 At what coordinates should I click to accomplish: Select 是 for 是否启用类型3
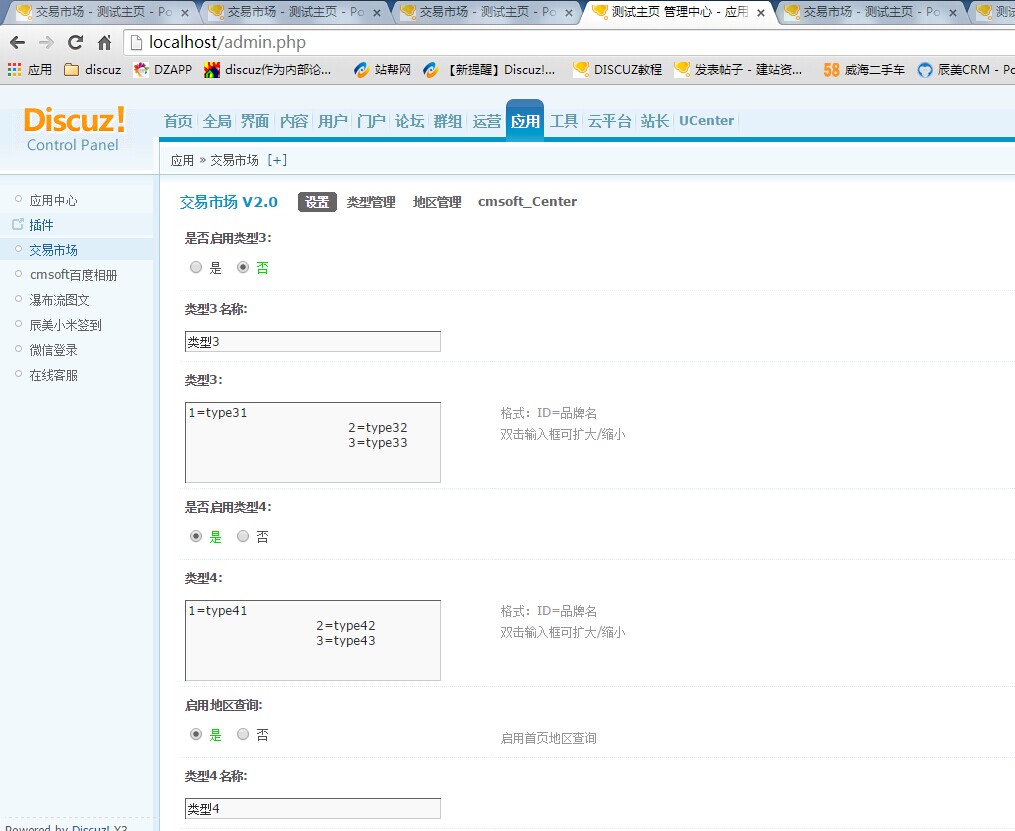(195, 267)
